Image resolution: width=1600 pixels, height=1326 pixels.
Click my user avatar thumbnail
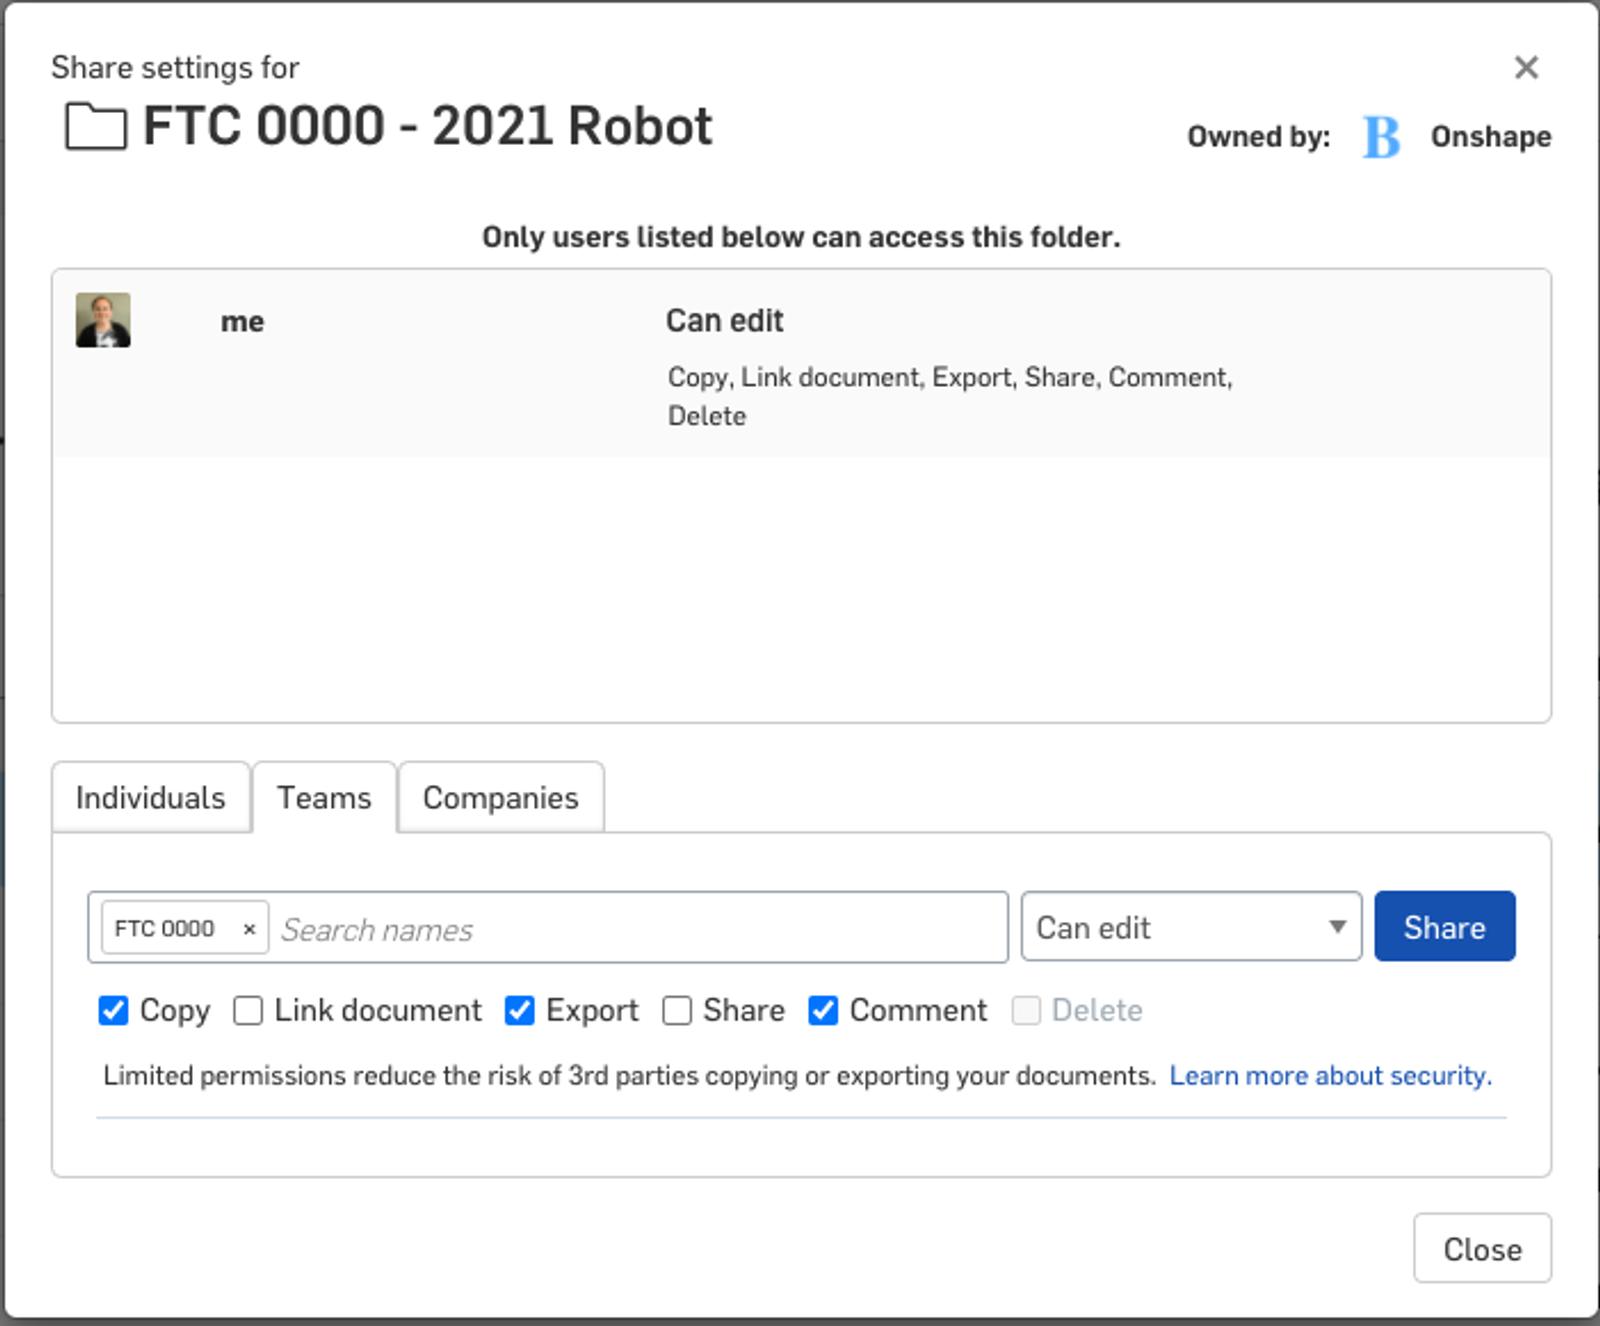103,320
